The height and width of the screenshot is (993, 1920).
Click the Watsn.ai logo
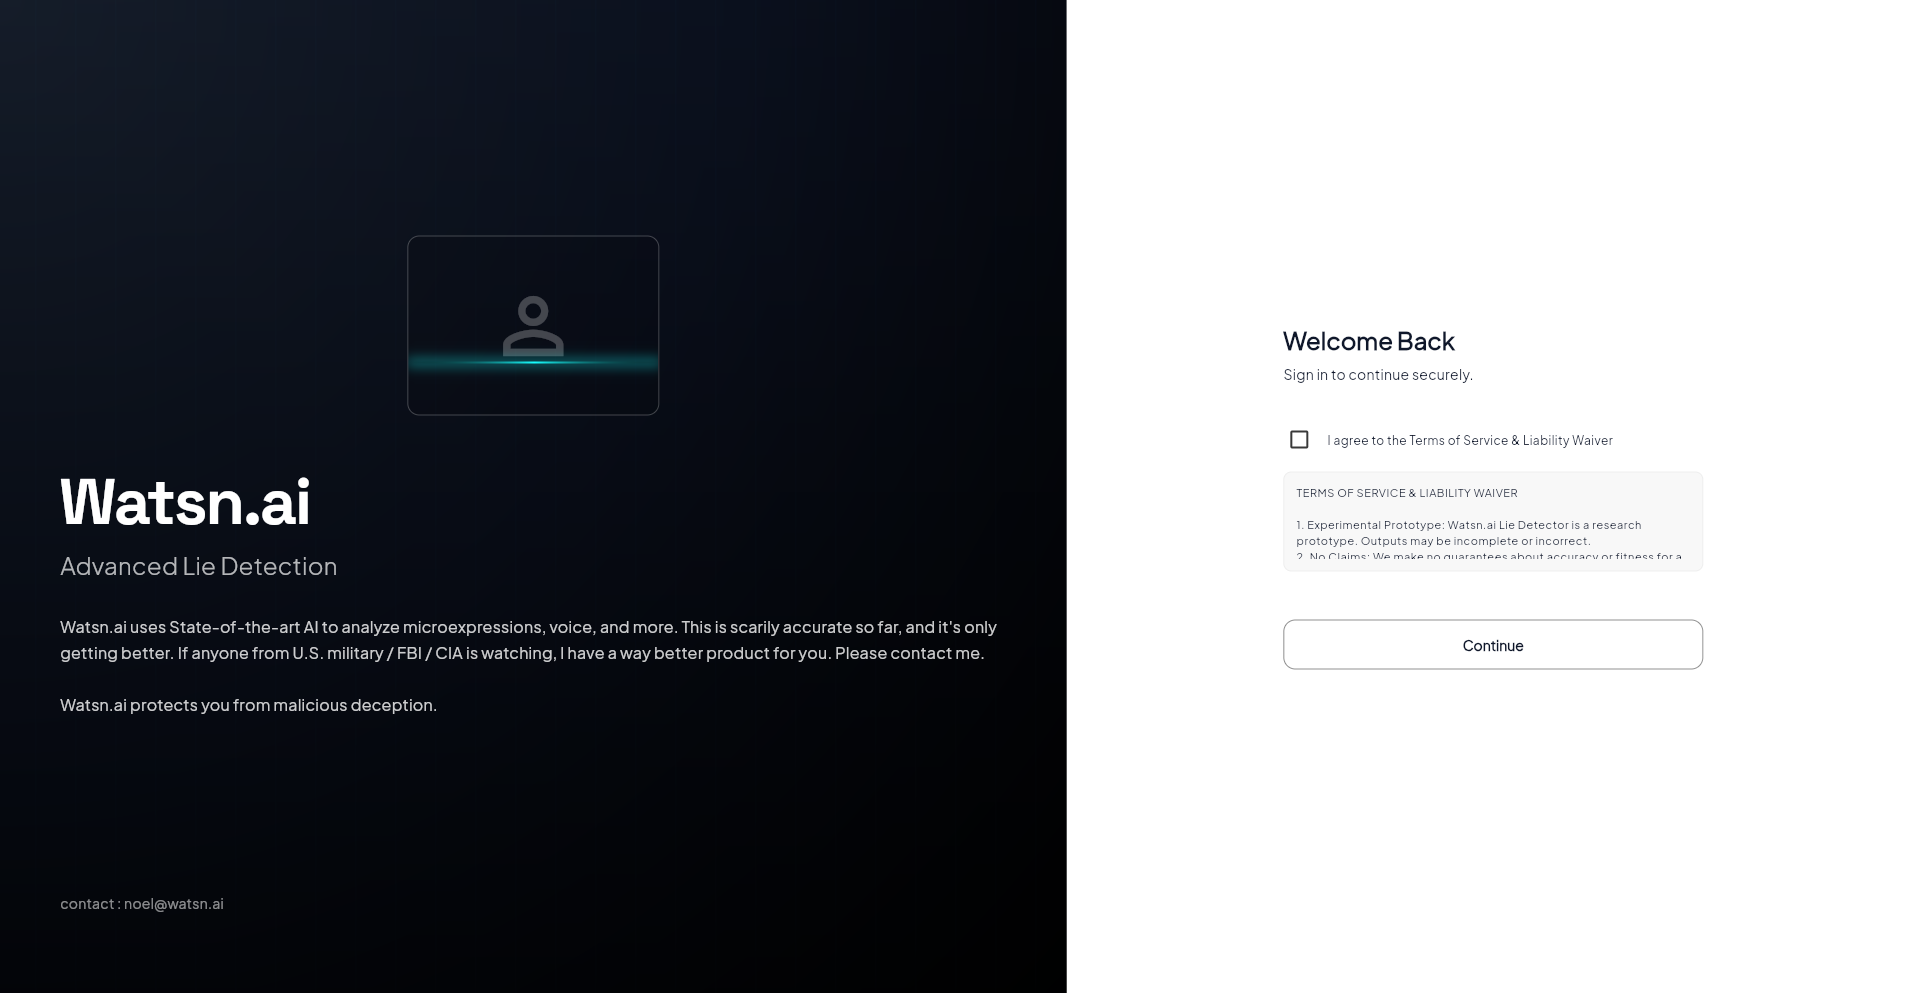point(185,500)
